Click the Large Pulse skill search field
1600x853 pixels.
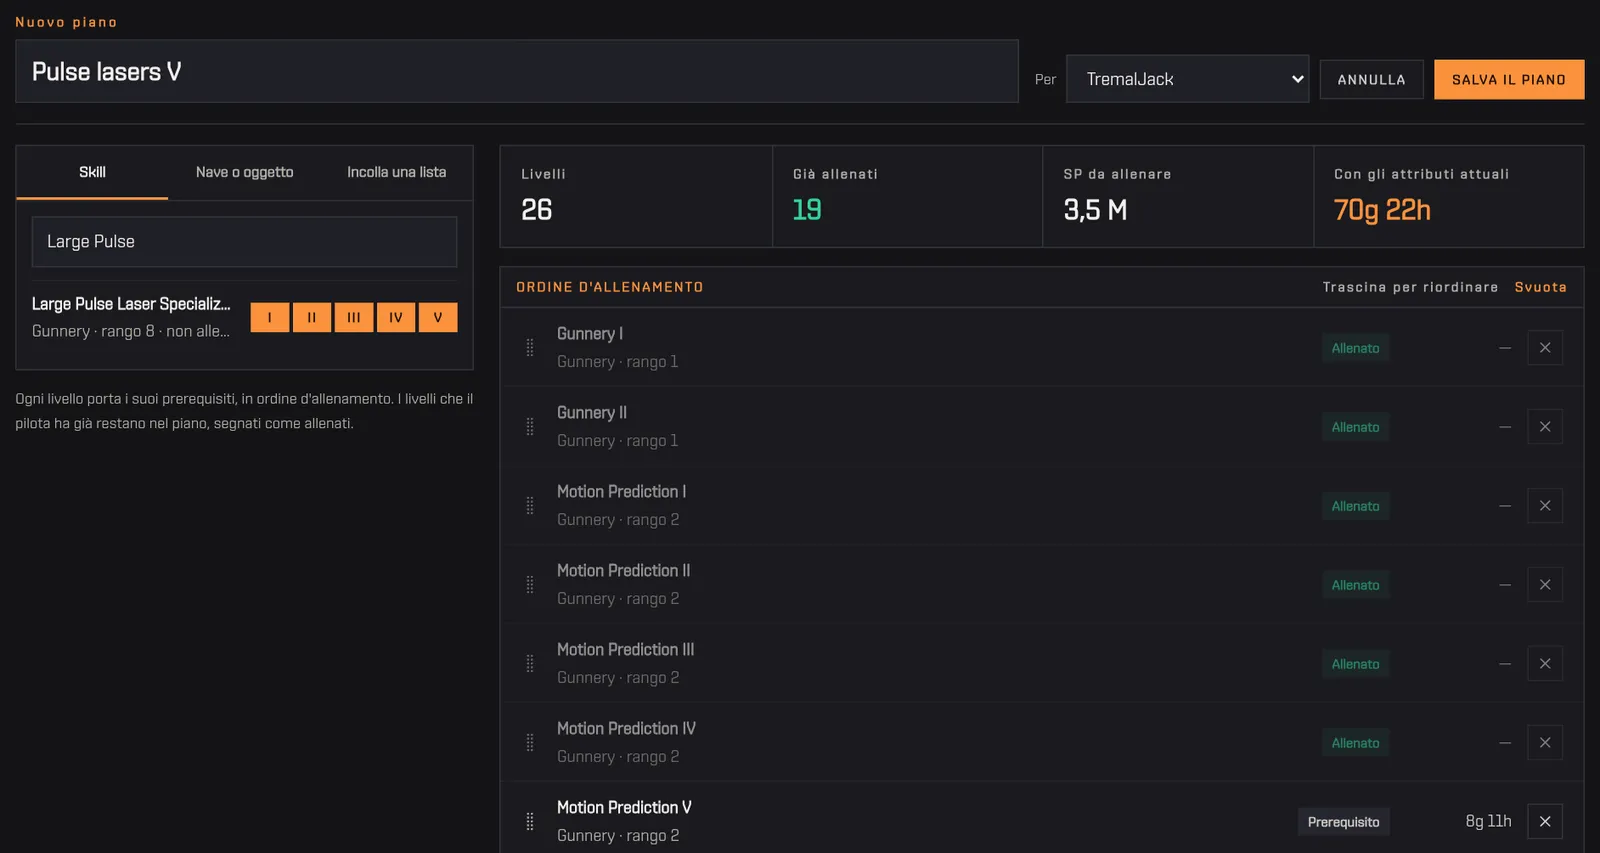(244, 242)
